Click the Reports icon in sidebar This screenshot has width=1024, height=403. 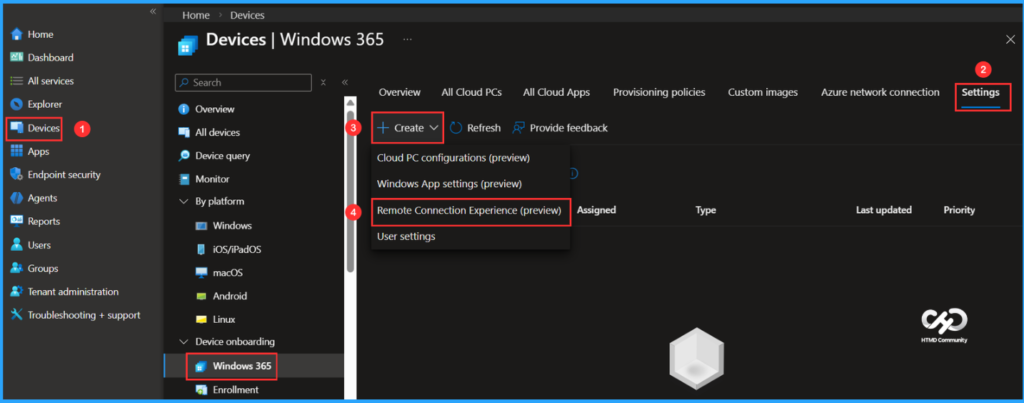pos(17,221)
